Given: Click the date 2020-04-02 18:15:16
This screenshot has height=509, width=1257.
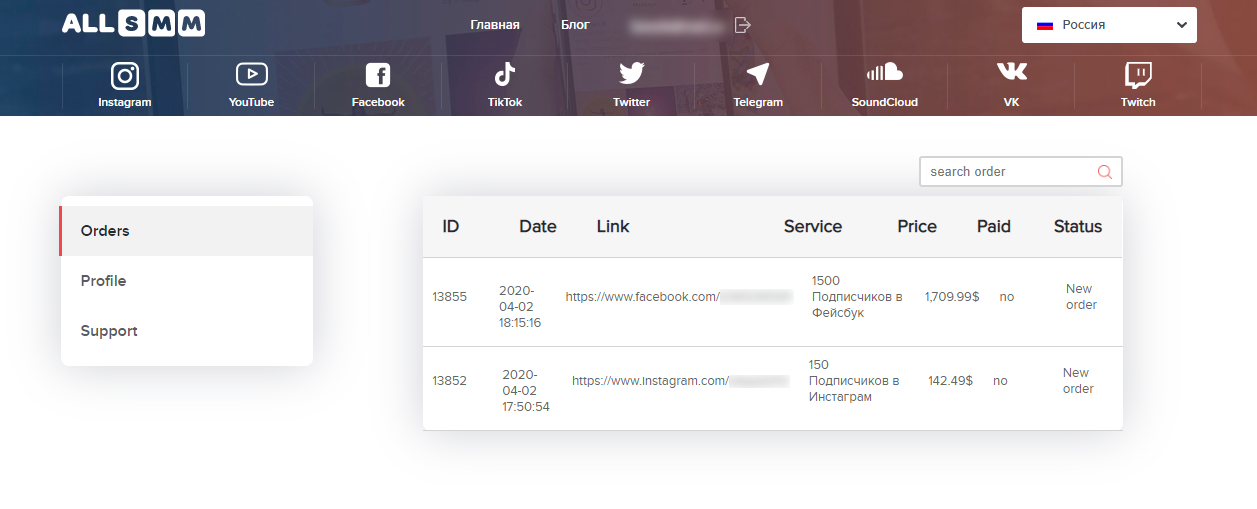Looking at the screenshot, I should coord(520,306).
